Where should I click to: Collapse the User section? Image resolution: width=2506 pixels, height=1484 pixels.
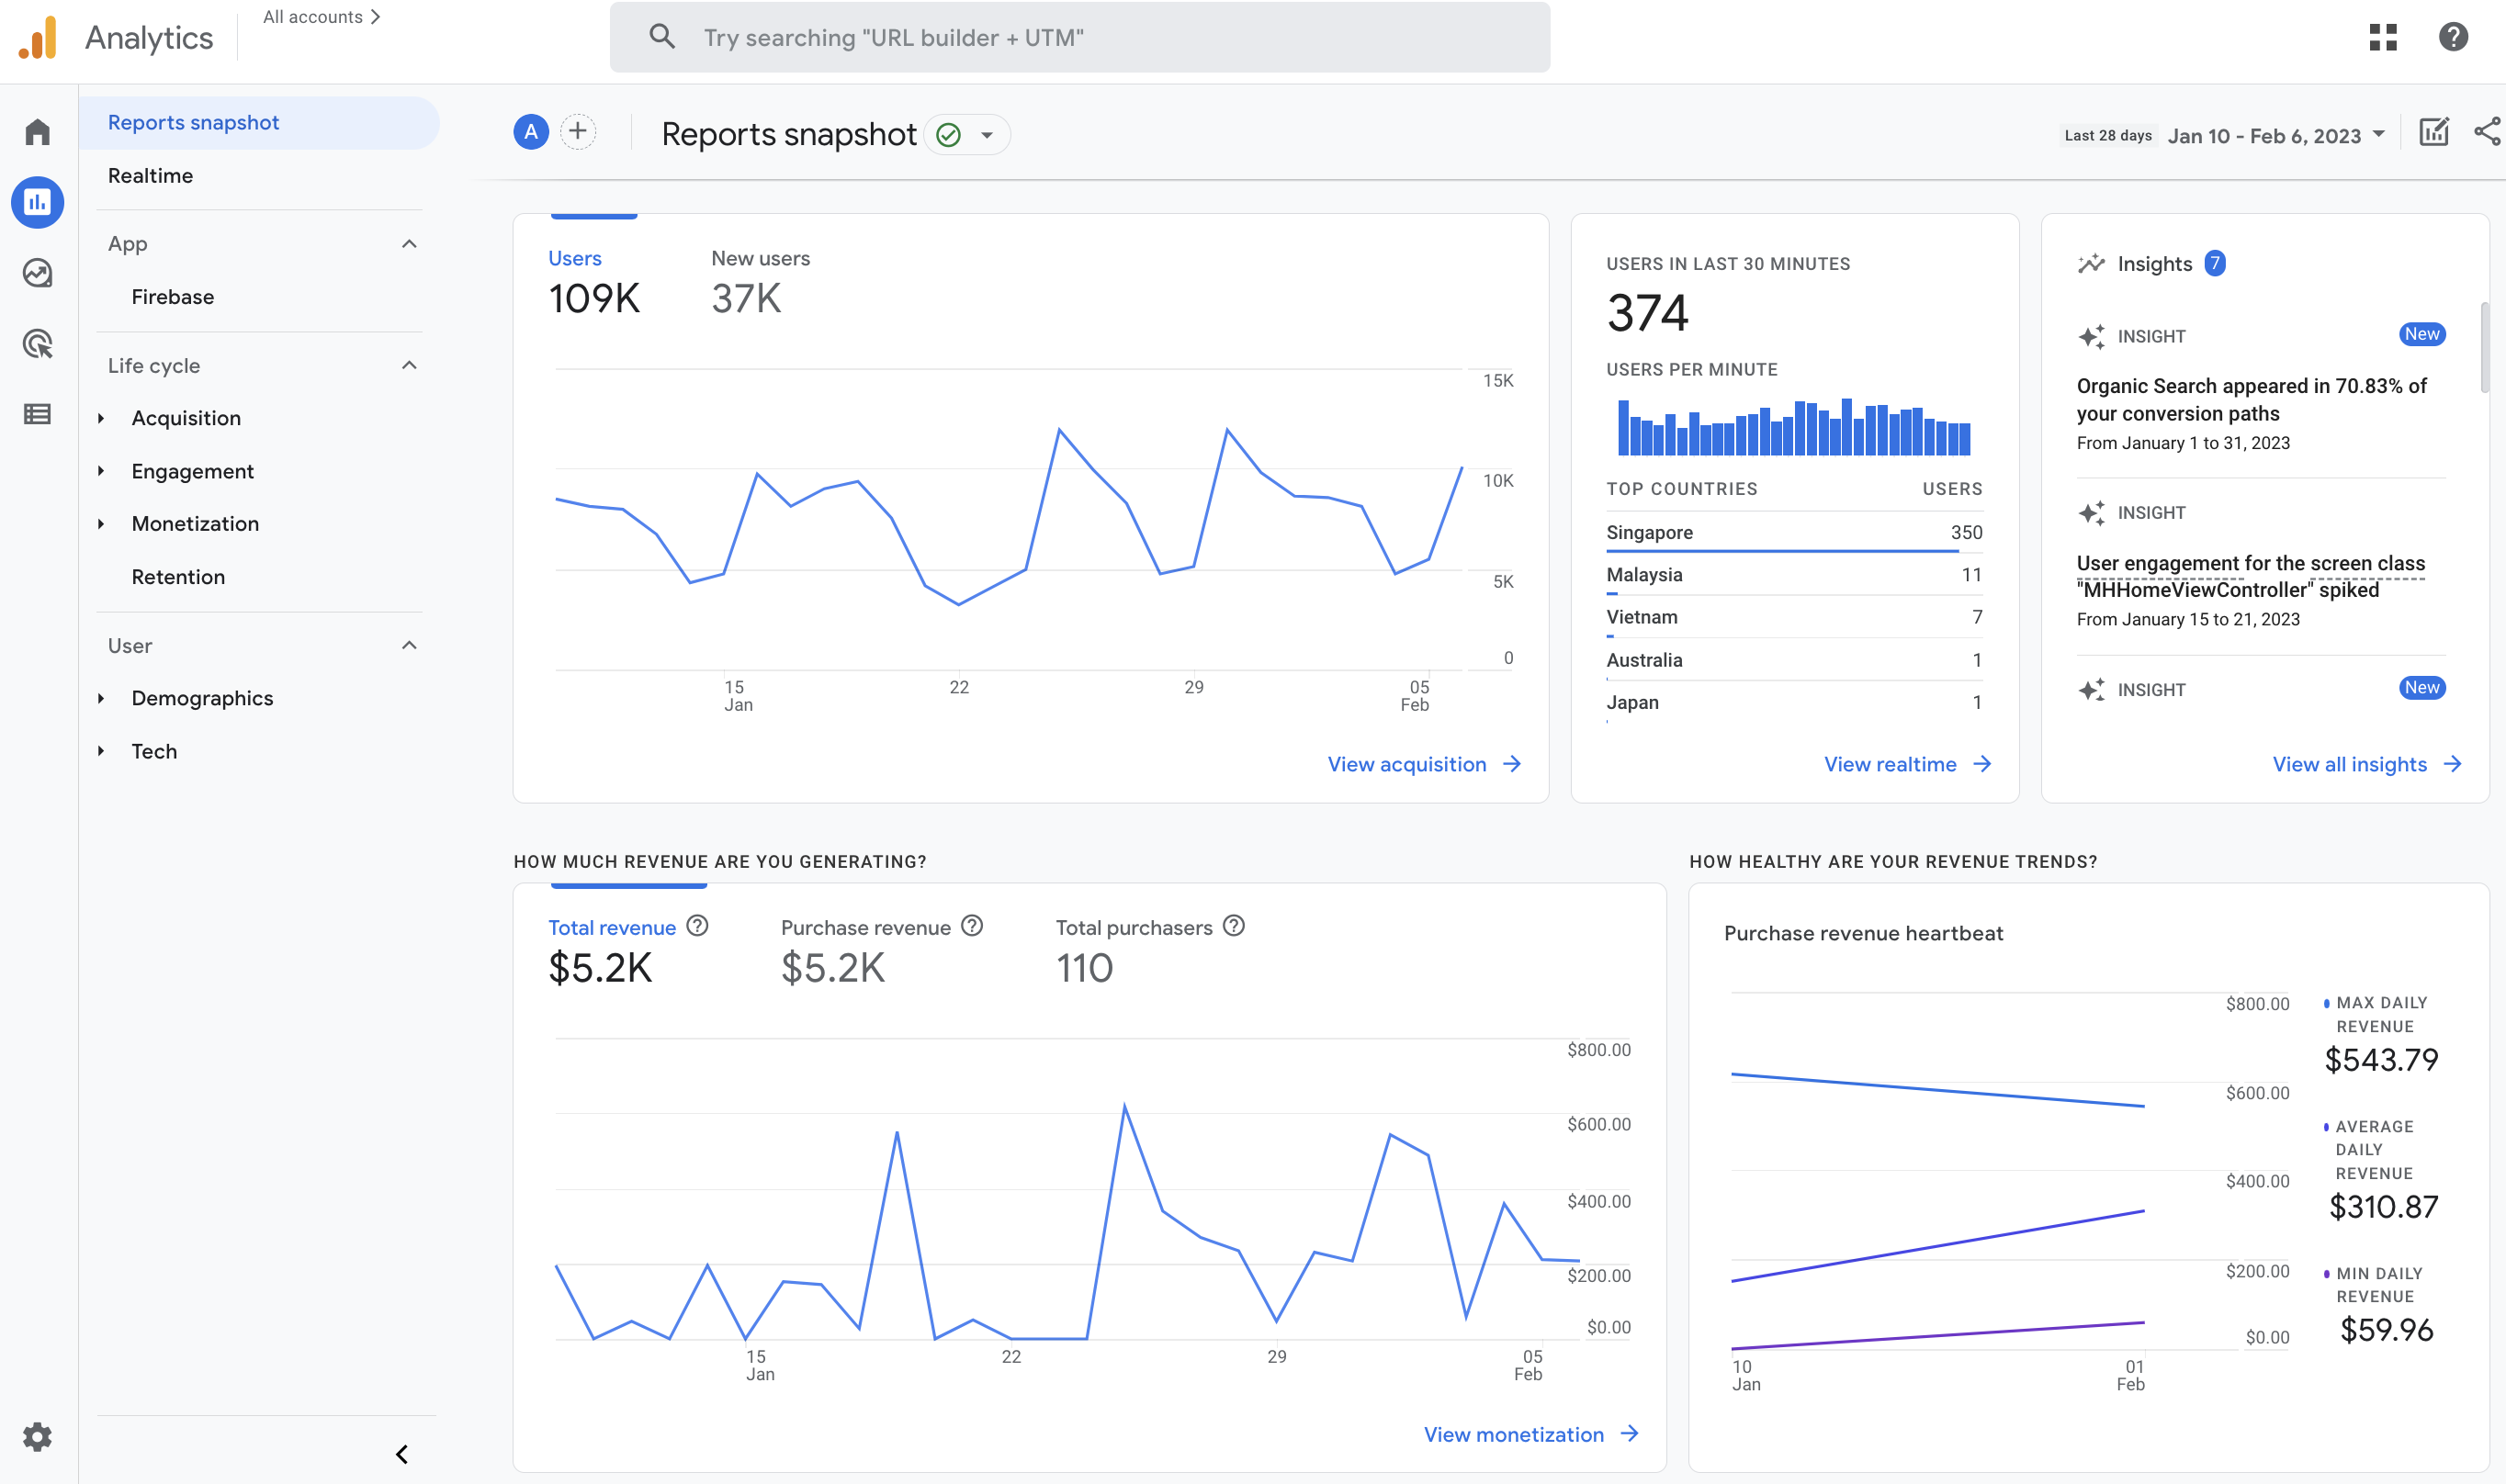(x=409, y=645)
